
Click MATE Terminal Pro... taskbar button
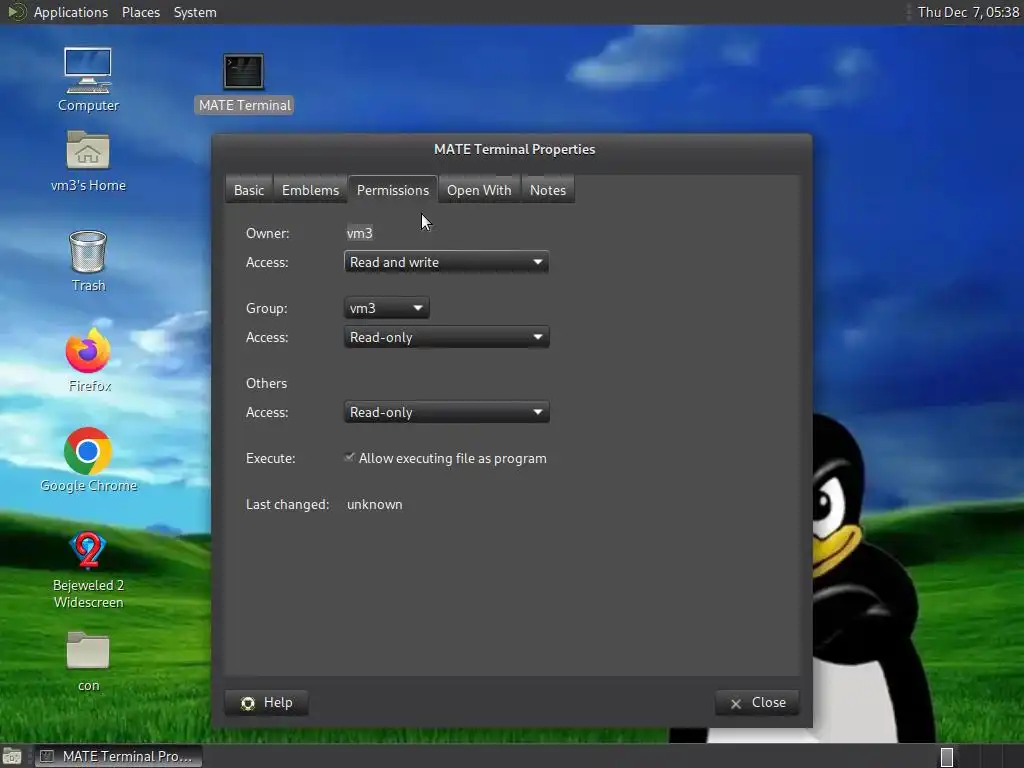tap(118, 756)
